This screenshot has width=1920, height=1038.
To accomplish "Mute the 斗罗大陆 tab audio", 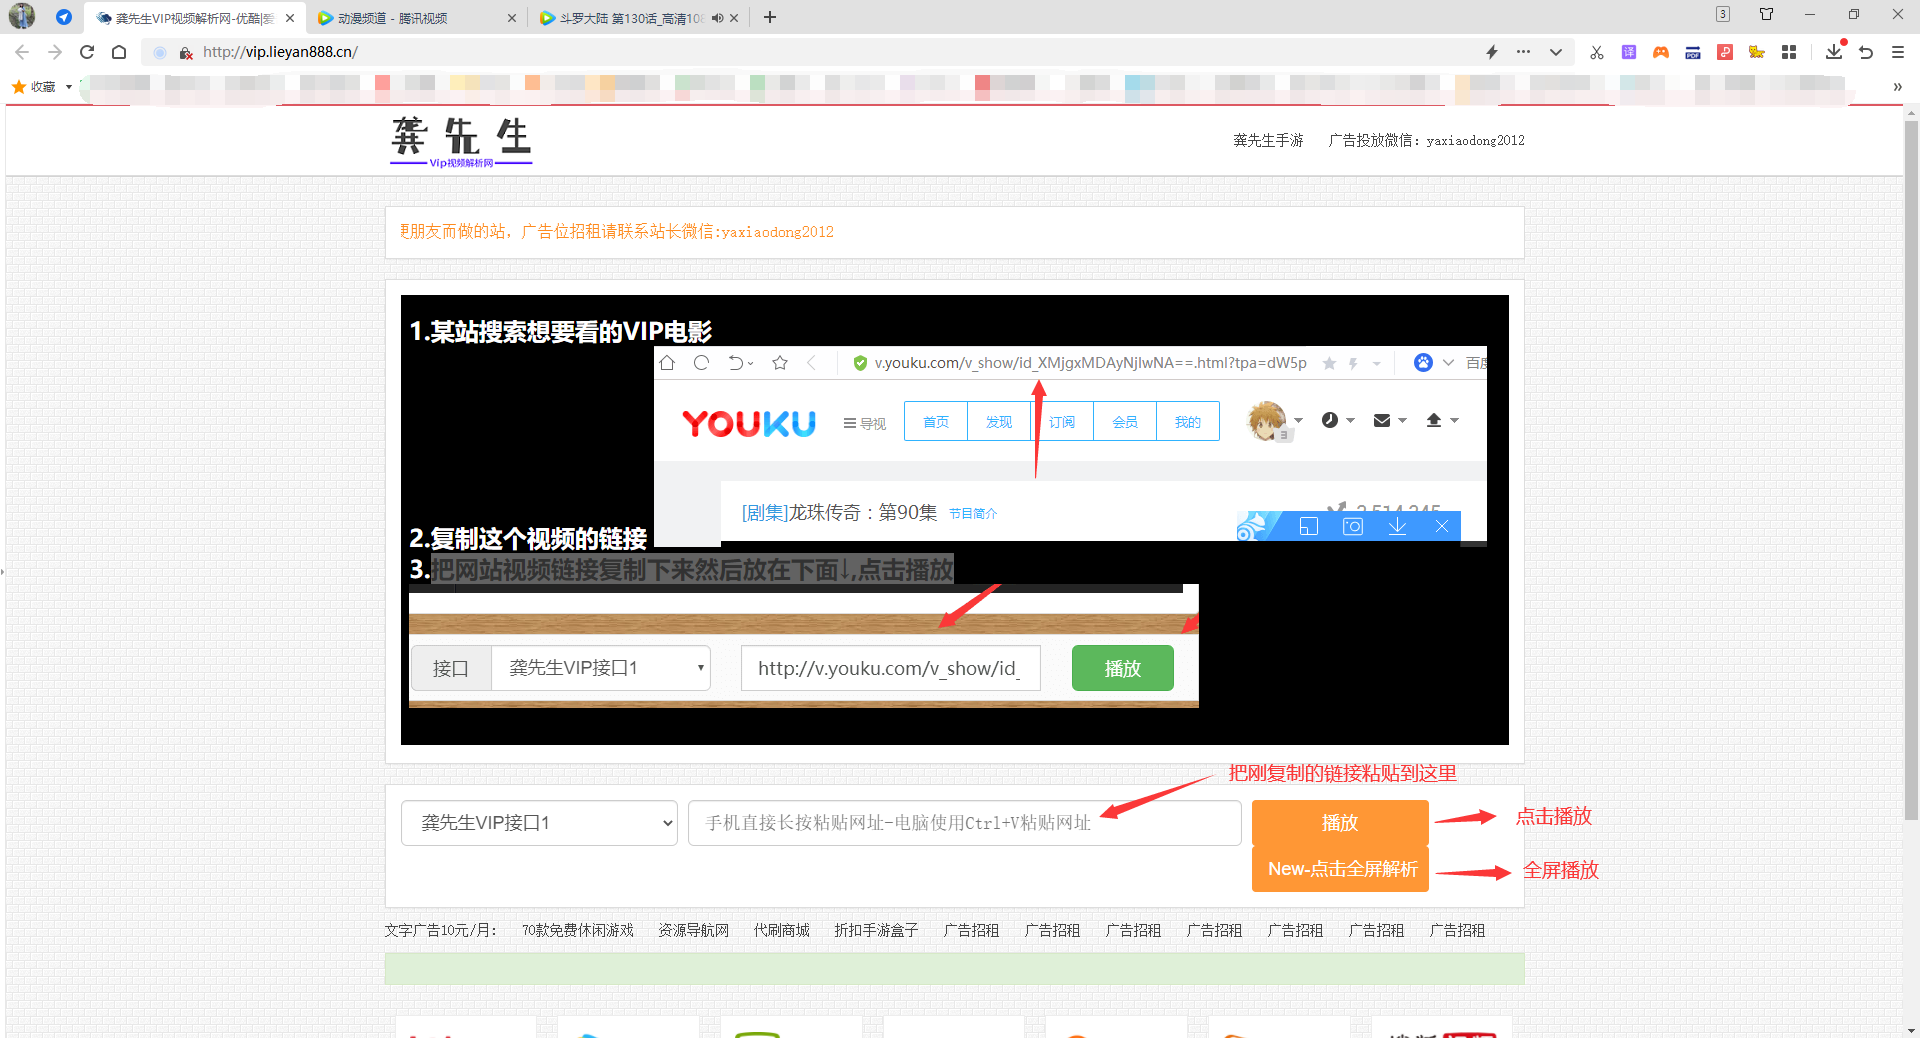I will [717, 18].
